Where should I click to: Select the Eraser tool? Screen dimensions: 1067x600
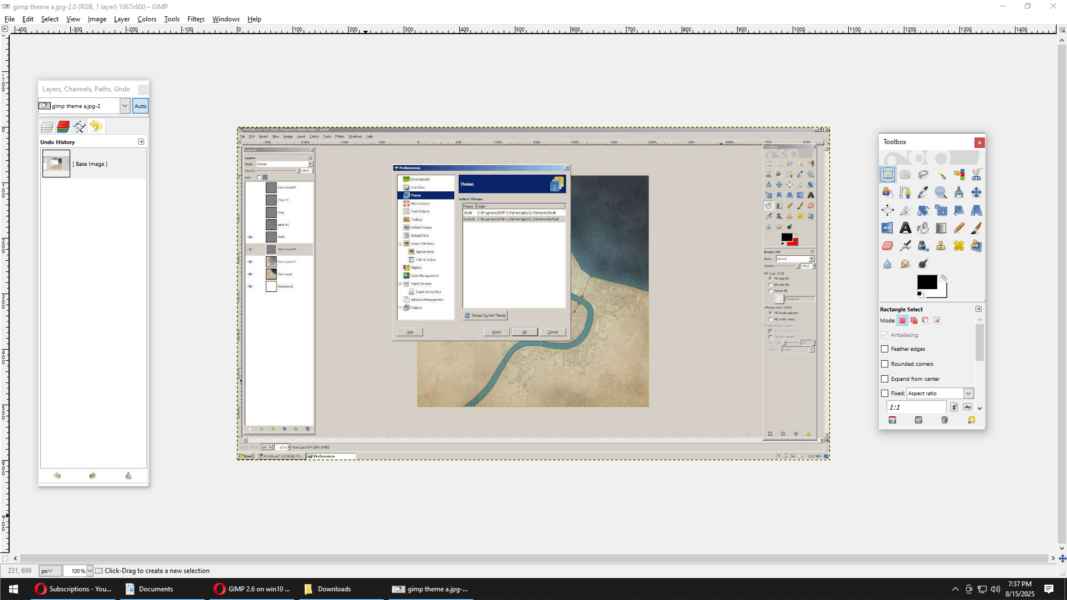pyautogui.click(x=887, y=246)
